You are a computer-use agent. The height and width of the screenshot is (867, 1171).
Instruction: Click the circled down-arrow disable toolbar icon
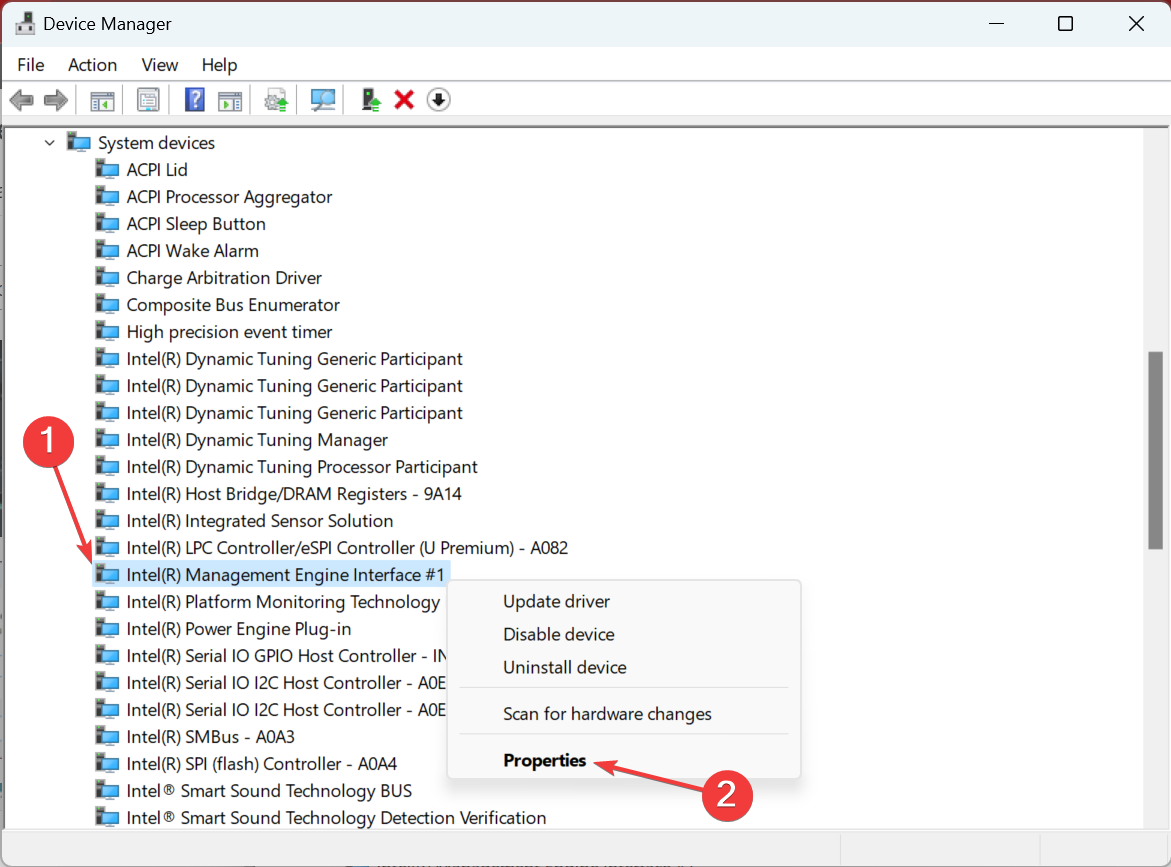tap(438, 100)
